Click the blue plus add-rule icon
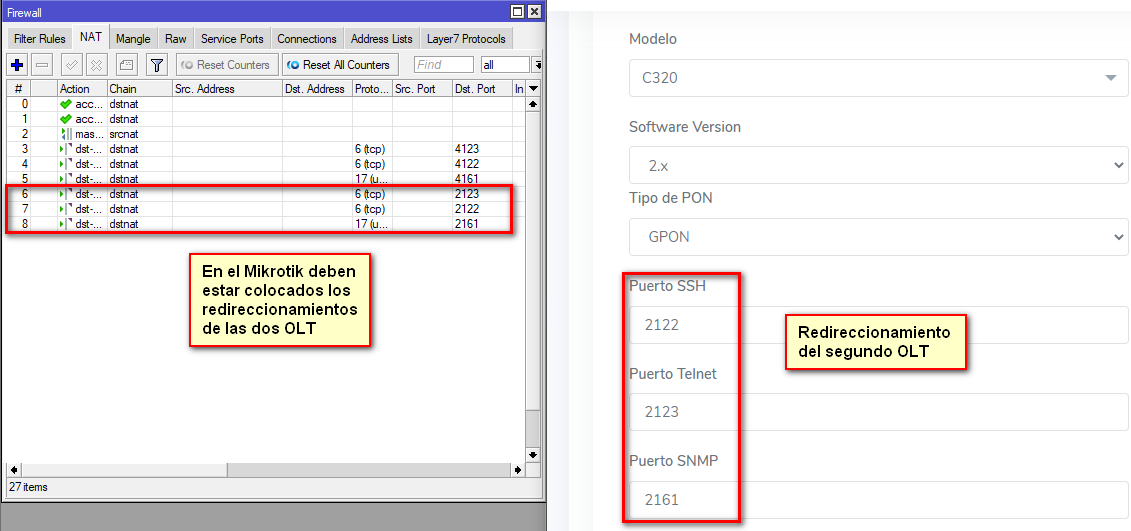The height and width of the screenshot is (531, 1131). tap(17, 65)
